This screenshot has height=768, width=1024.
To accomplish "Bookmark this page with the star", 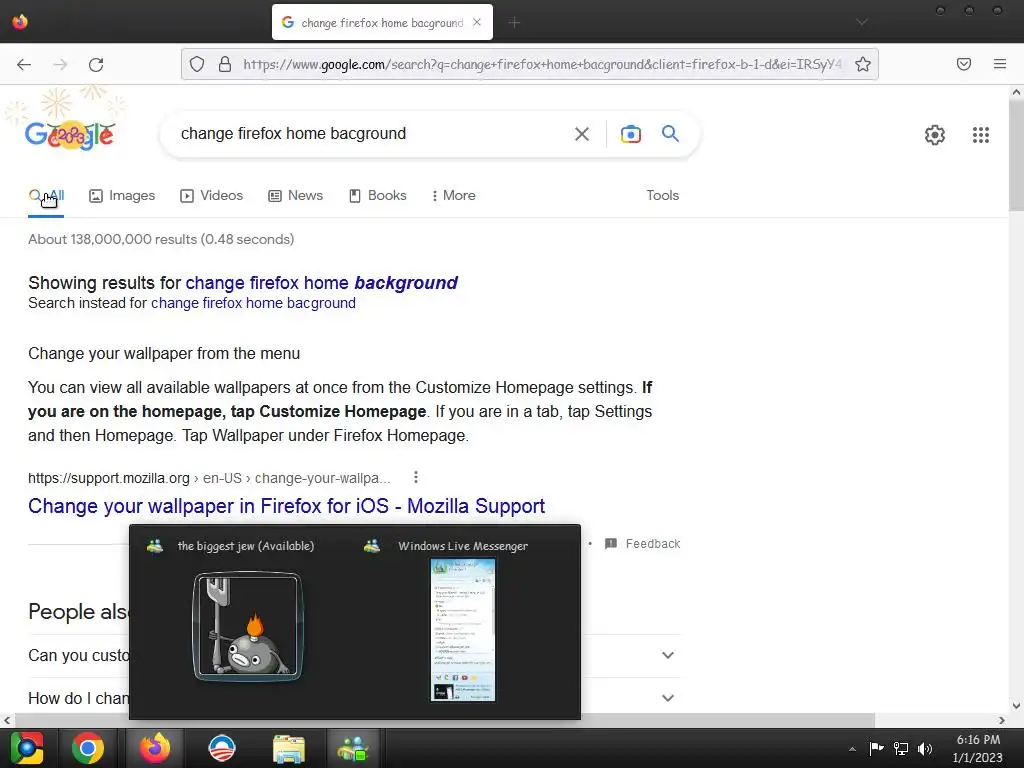I will point(863,64).
